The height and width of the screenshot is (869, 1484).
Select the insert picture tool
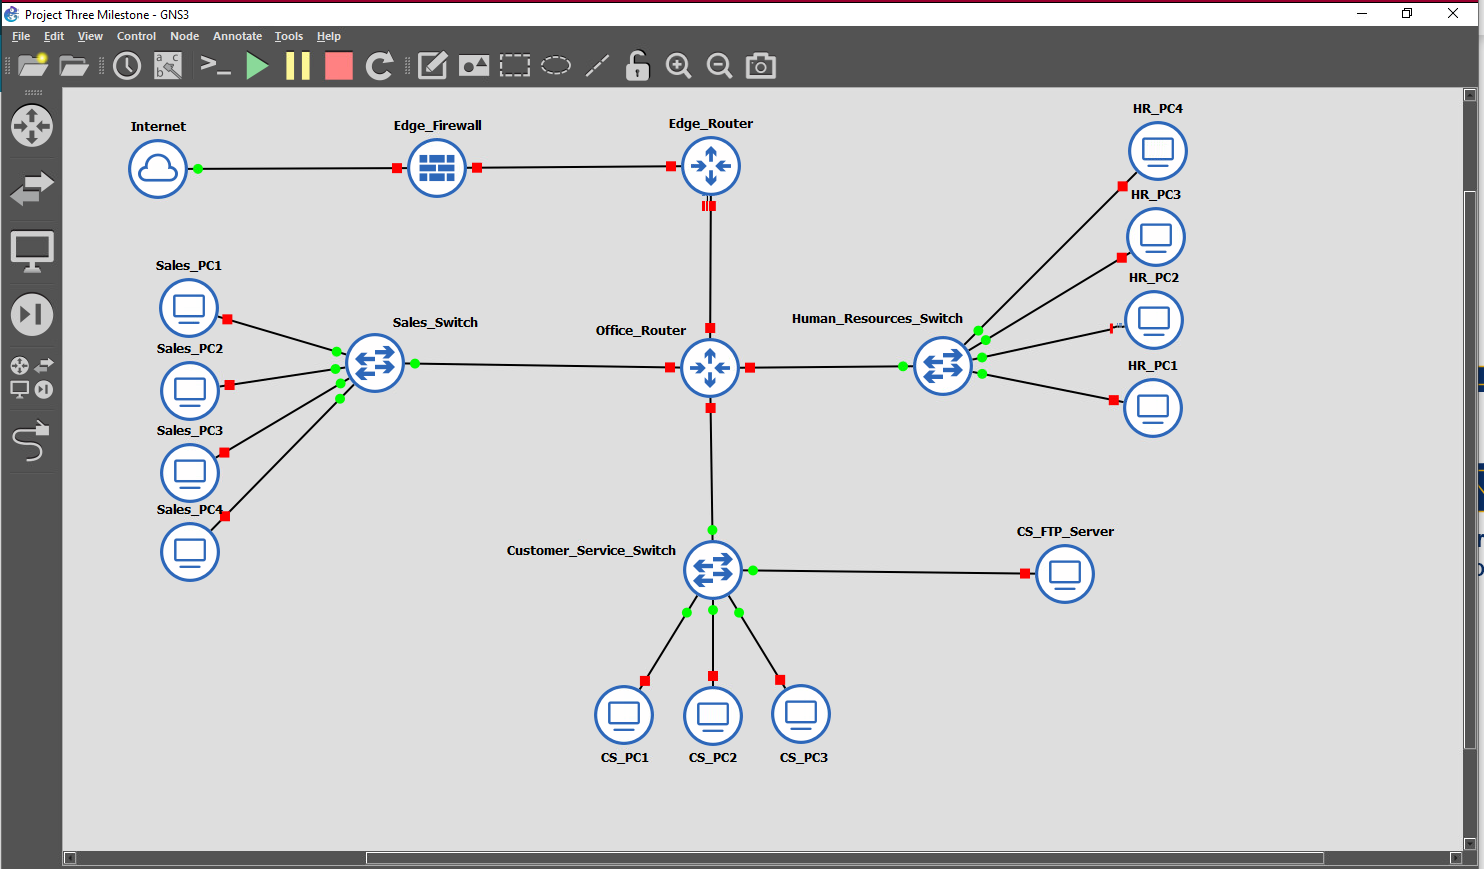tap(474, 66)
